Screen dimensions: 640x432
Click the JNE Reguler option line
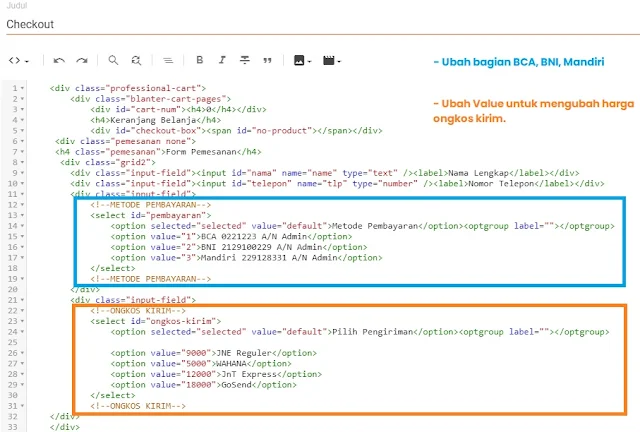[x=213, y=353]
